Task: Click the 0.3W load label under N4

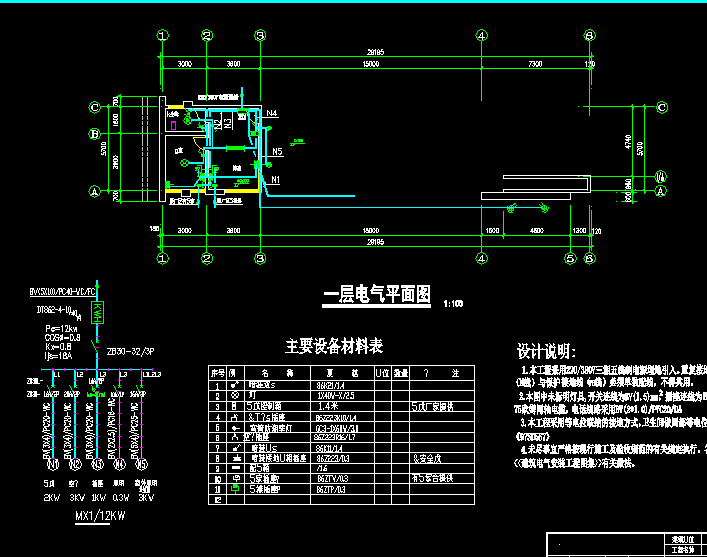Action: [121, 497]
